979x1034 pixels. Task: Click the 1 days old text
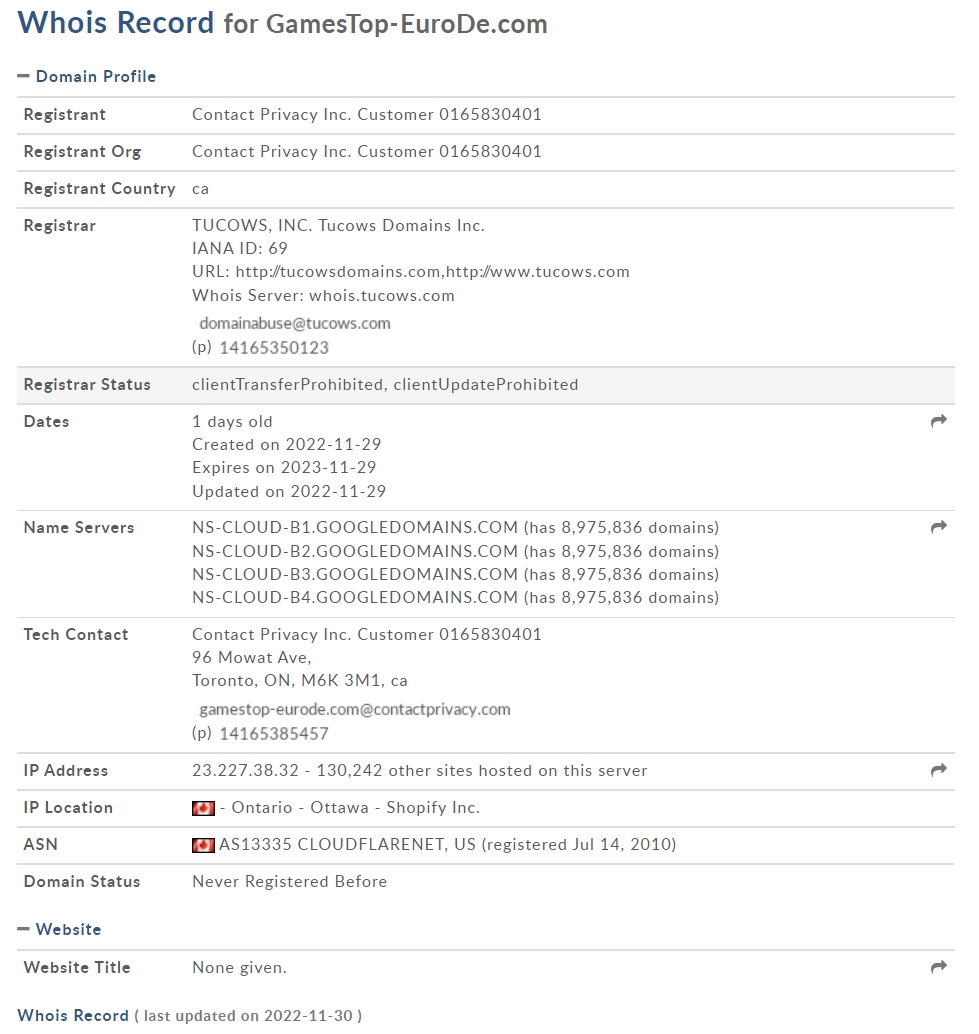tap(232, 421)
